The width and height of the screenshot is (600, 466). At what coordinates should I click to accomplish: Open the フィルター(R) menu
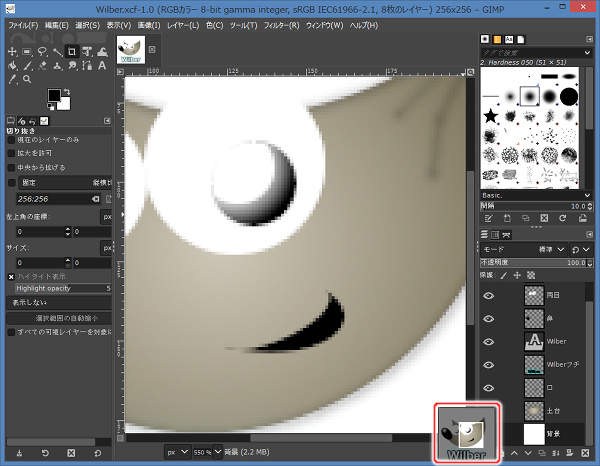[x=282, y=24]
